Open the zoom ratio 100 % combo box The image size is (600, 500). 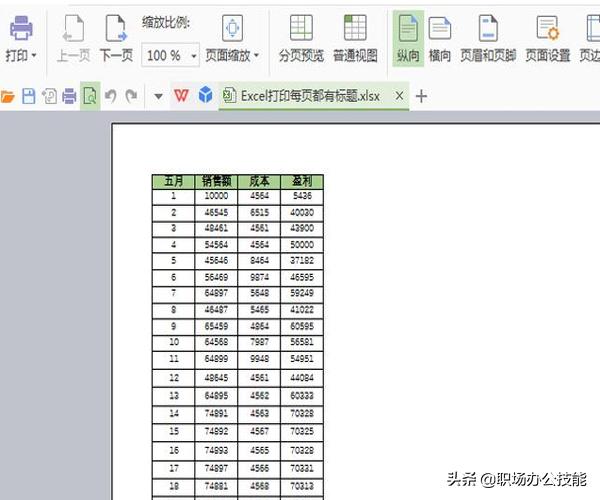[170, 55]
